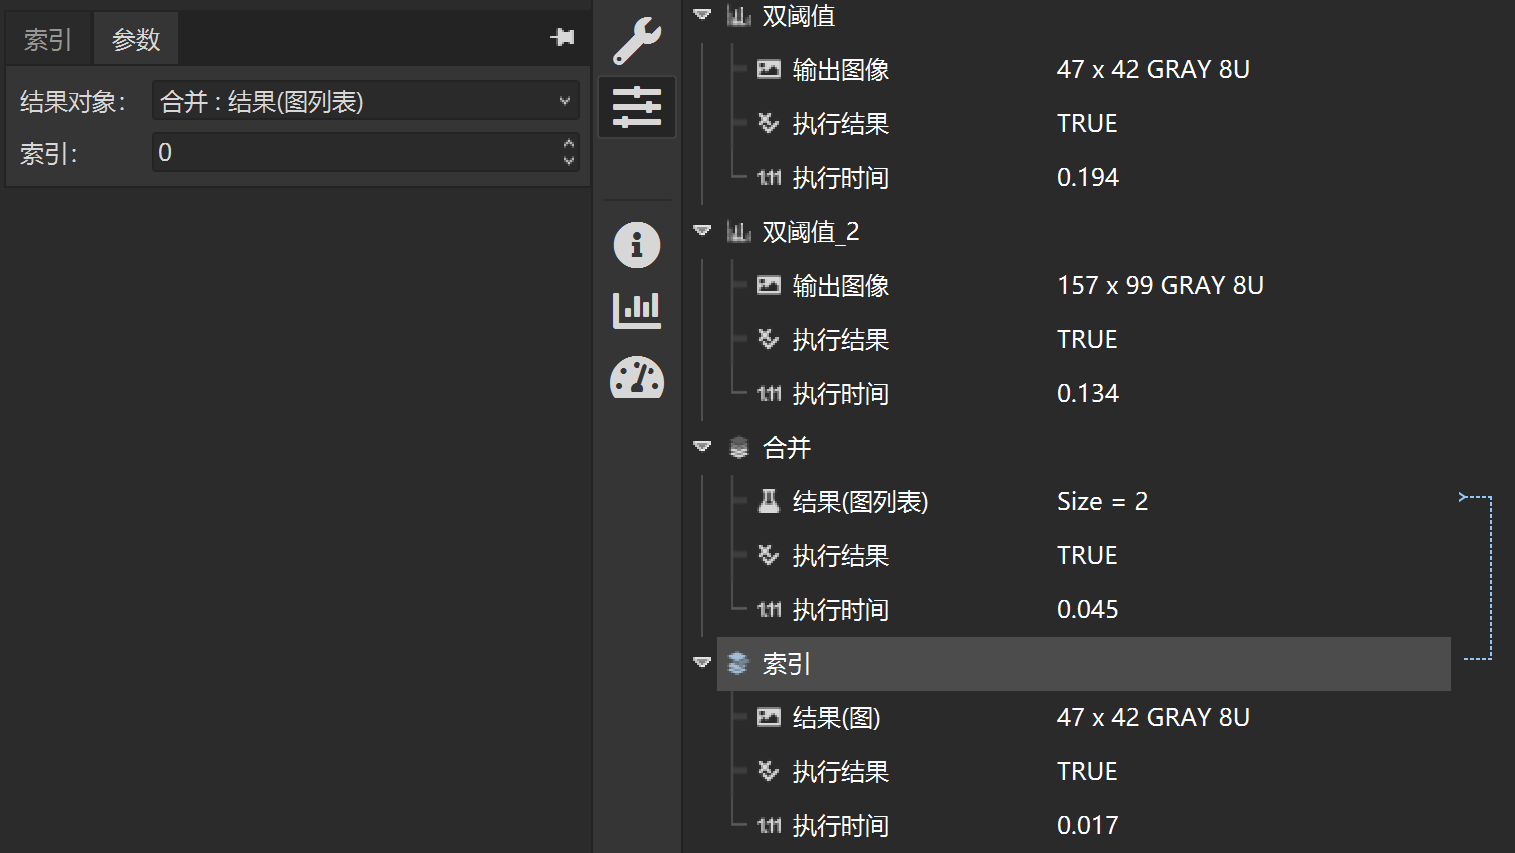
Task: Collapse the 双阈值 tree node
Action: [x=702, y=15]
